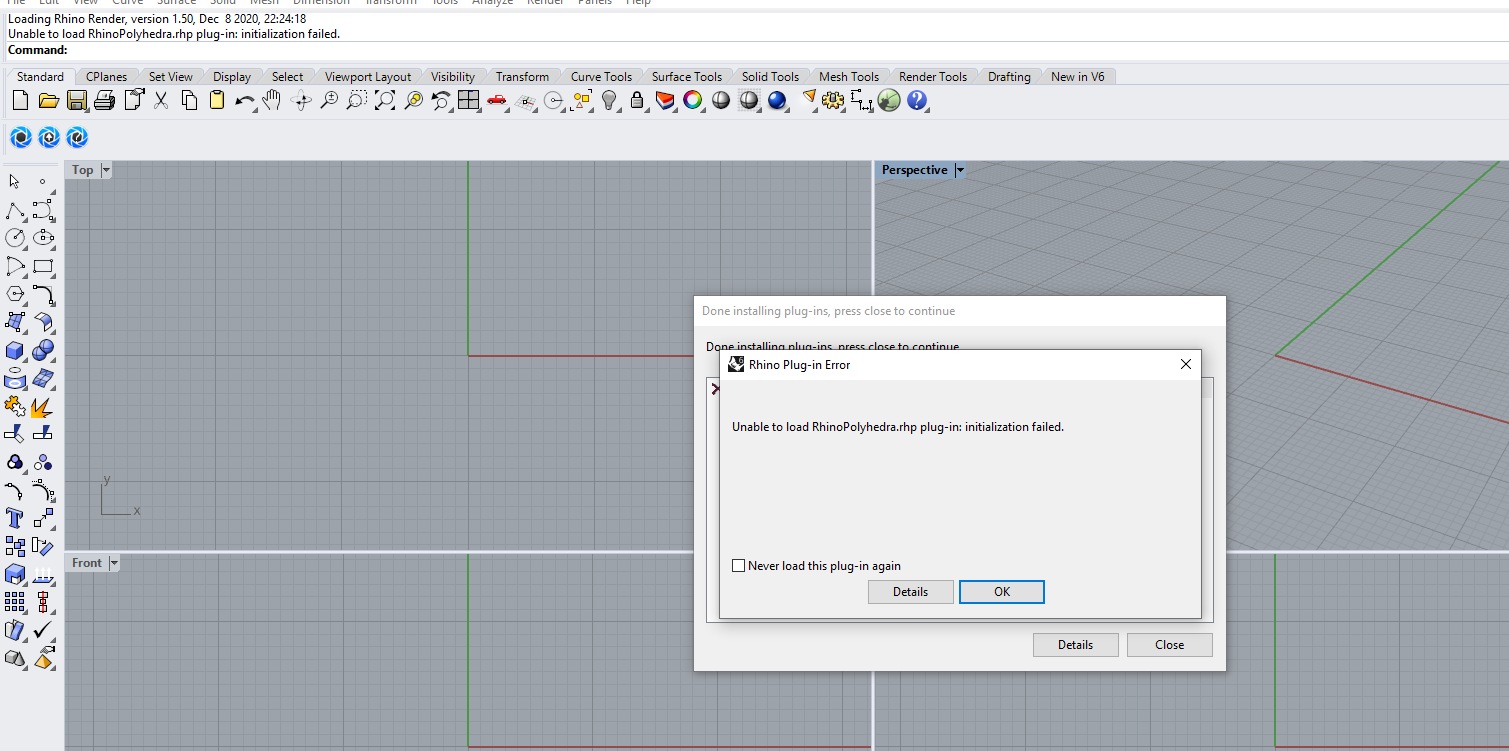Switch to the Render Tools tab
1509x751 pixels.
(x=933, y=77)
